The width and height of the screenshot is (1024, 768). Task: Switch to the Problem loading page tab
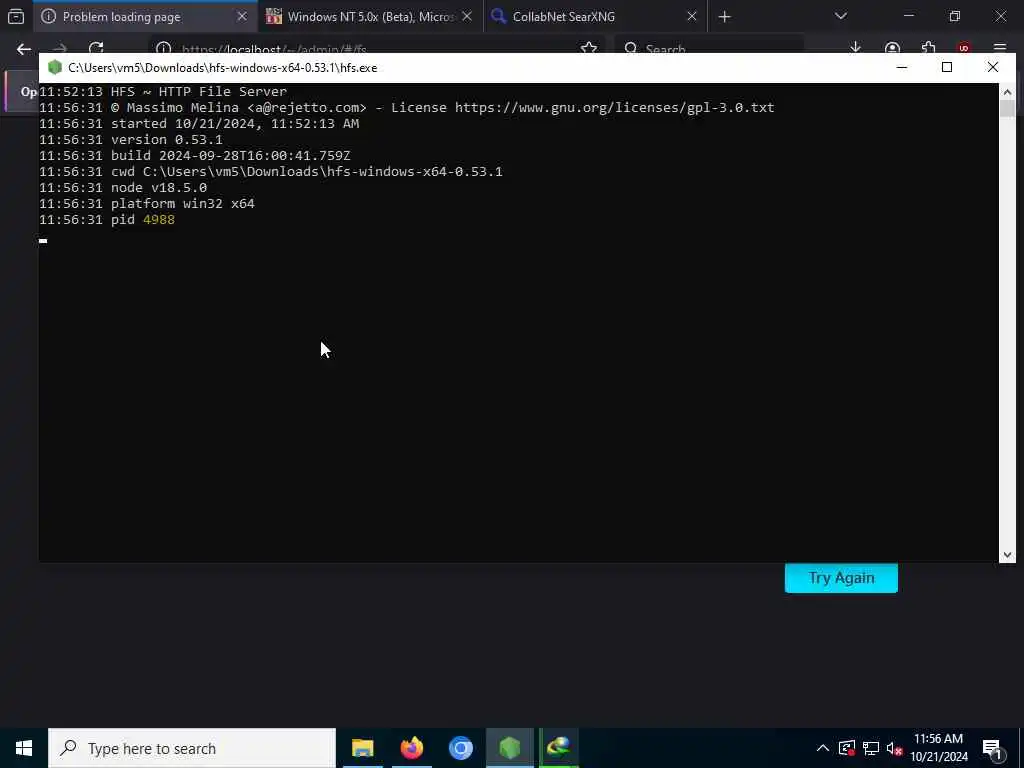pyautogui.click(x=145, y=16)
